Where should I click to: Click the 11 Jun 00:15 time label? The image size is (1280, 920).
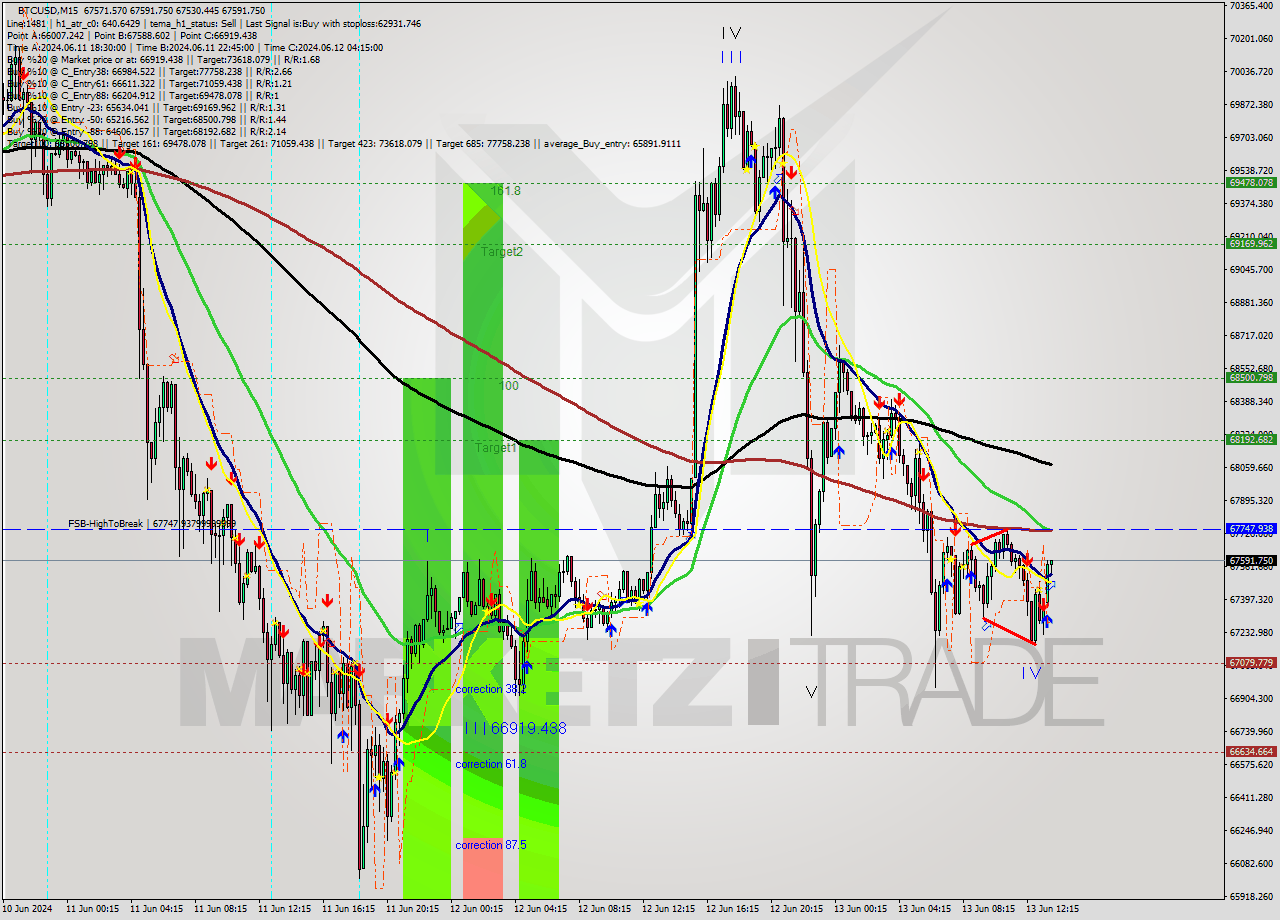point(92,910)
